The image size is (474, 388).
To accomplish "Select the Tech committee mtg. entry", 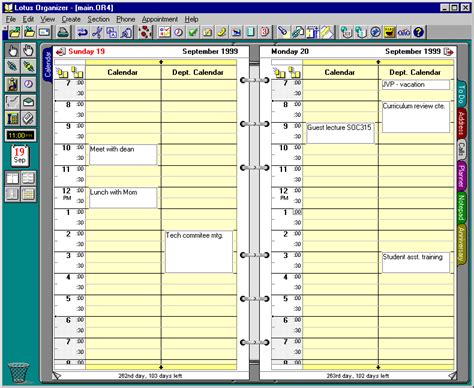I will [199, 252].
